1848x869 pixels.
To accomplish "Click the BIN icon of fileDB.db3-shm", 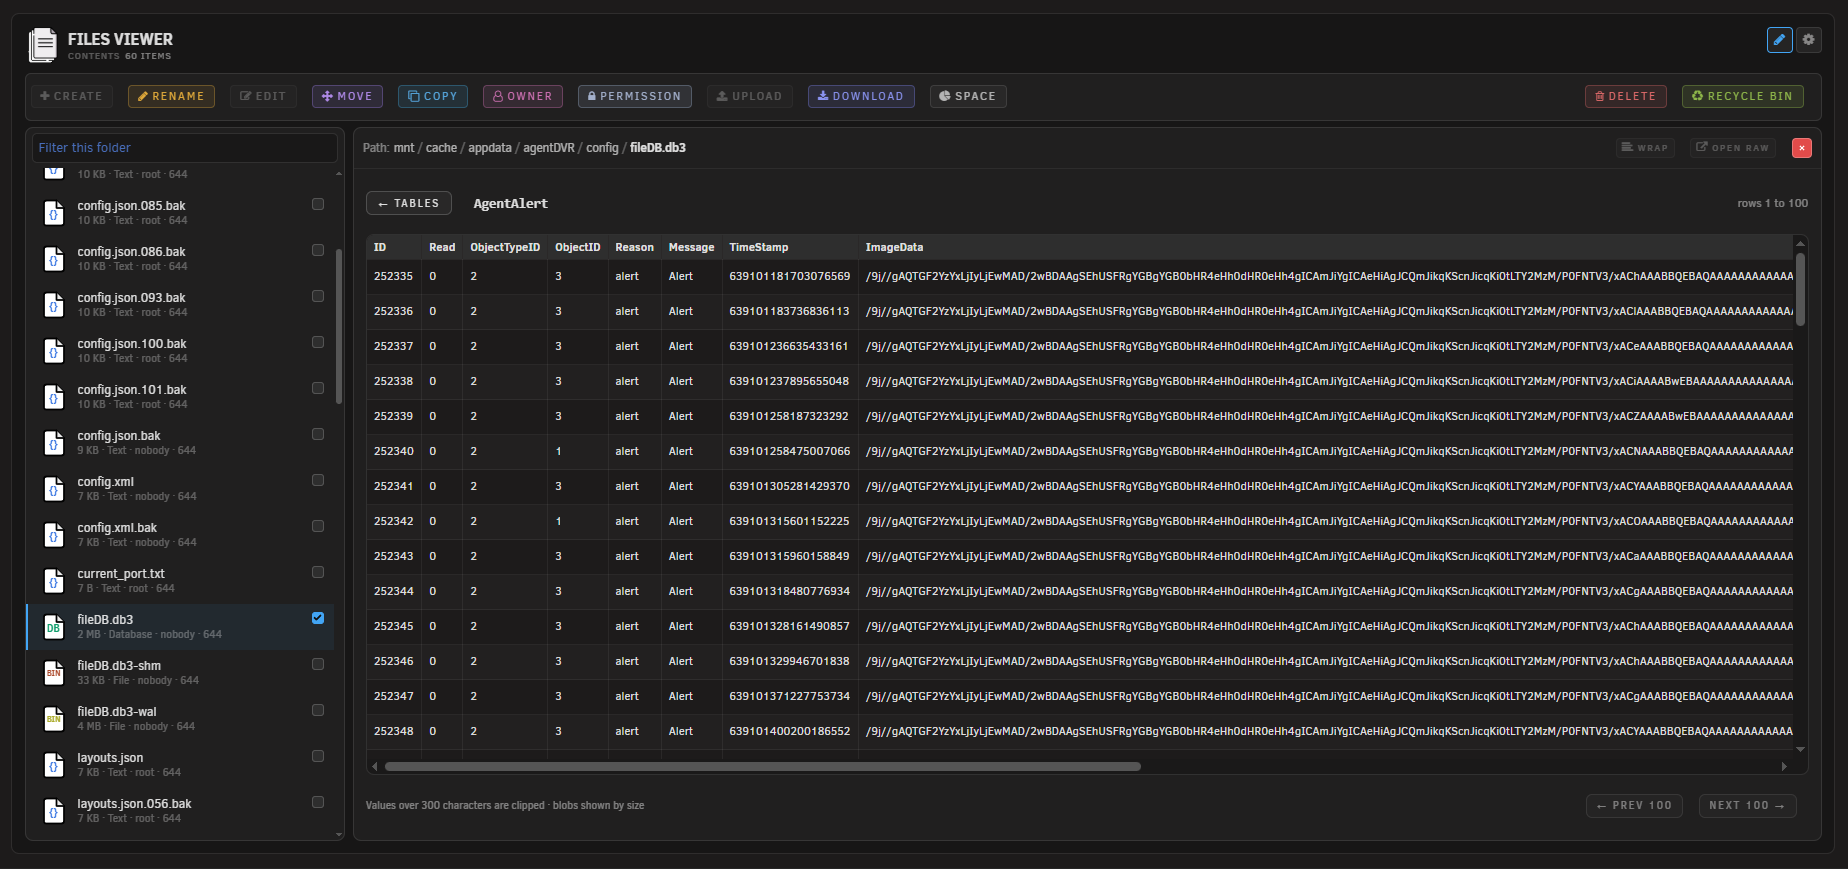I will (x=54, y=673).
